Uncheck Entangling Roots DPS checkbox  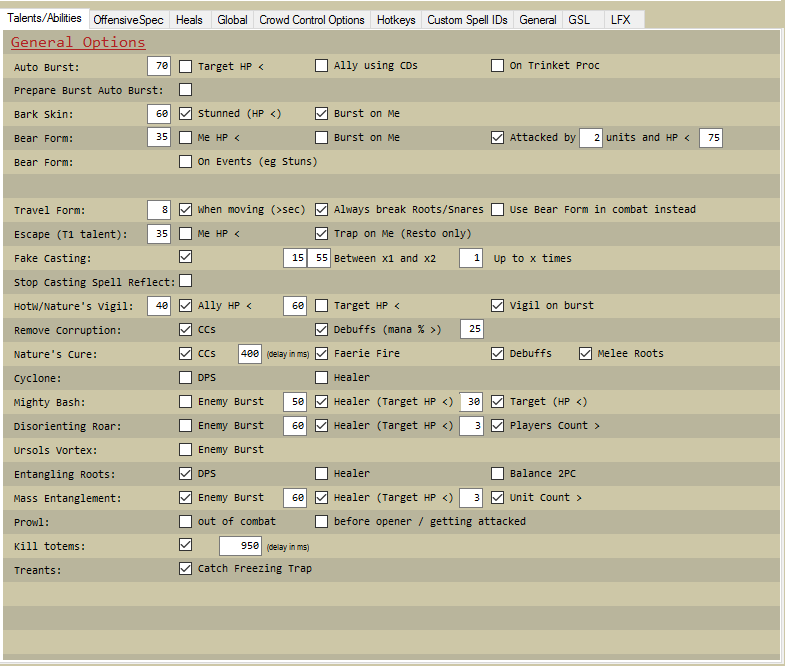tap(185, 473)
